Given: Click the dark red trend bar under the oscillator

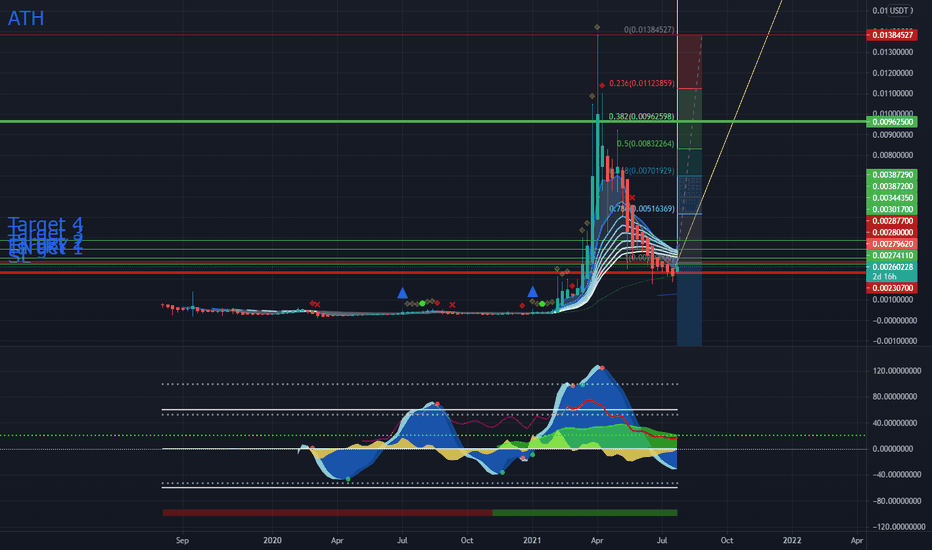Looking at the screenshot, I should click(x=328, y=513).
